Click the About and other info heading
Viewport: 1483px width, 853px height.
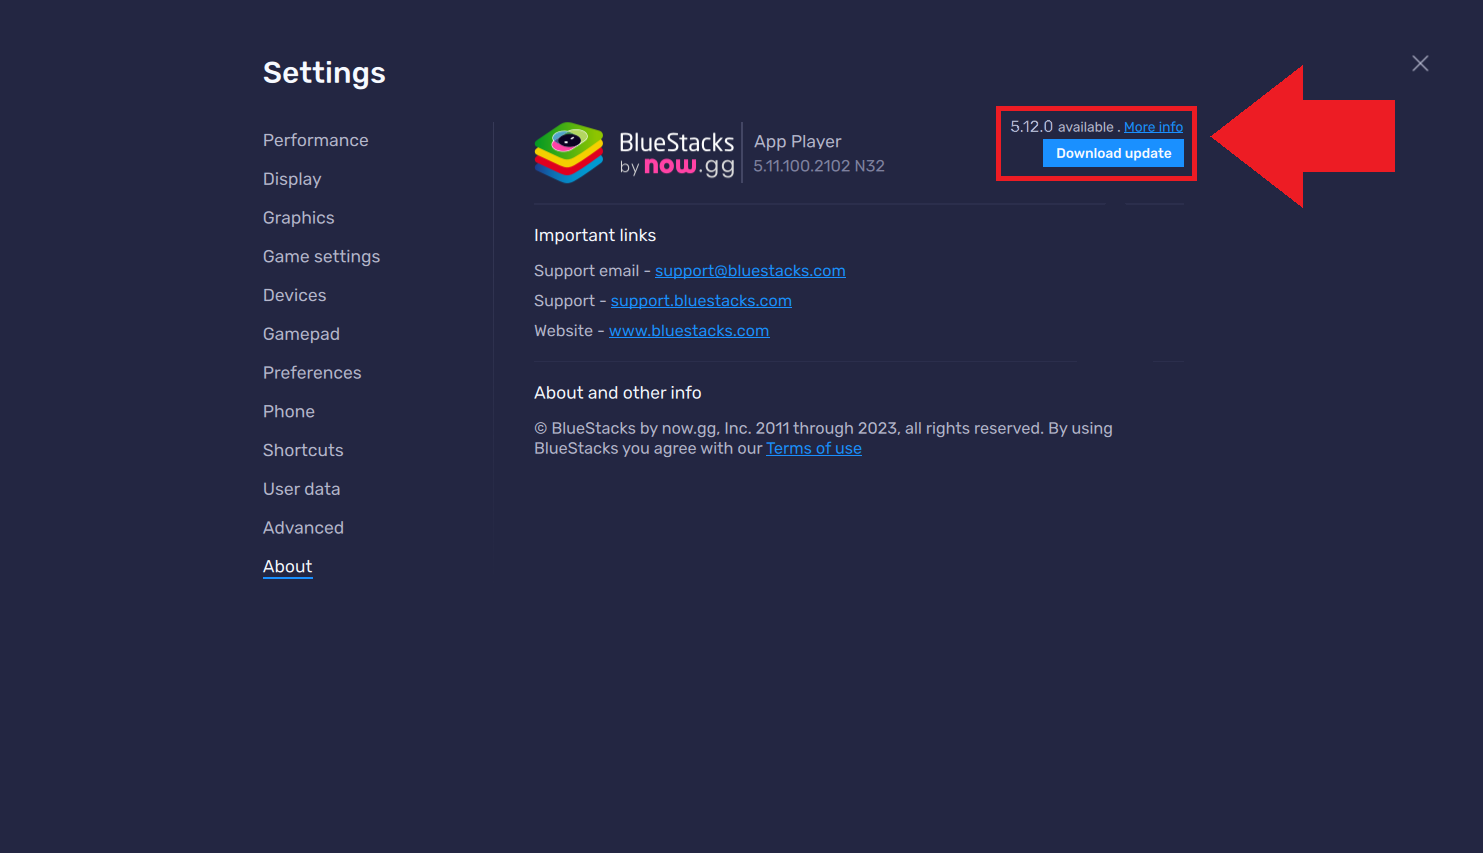618,393
